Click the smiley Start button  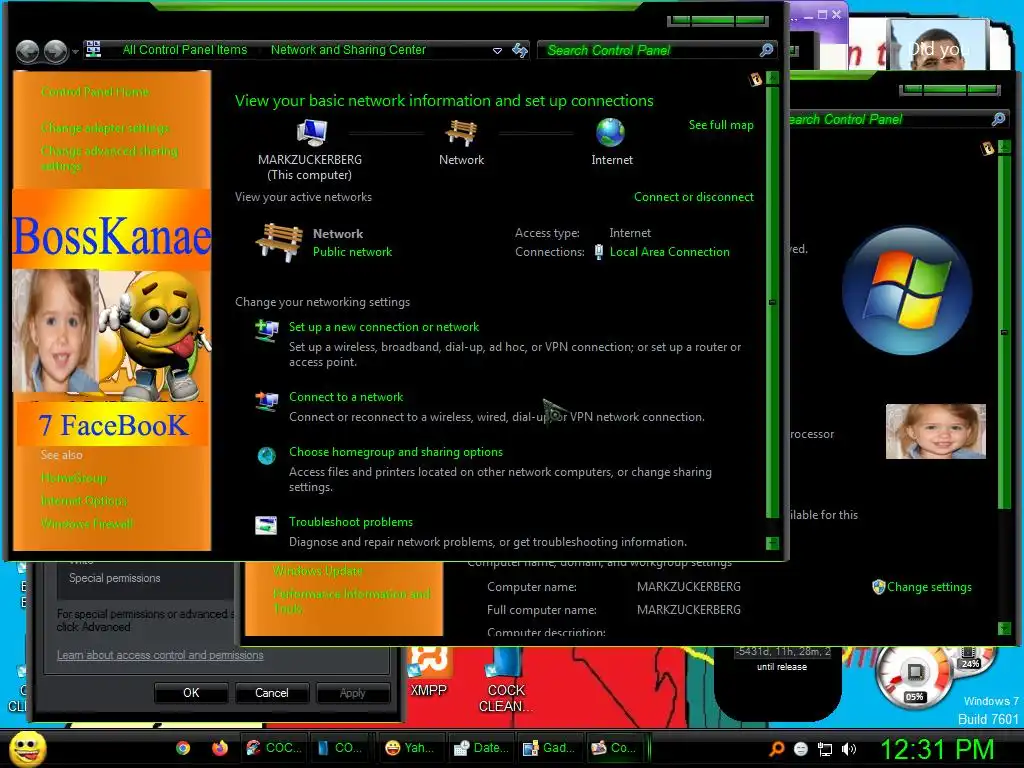tap(27, 748)
